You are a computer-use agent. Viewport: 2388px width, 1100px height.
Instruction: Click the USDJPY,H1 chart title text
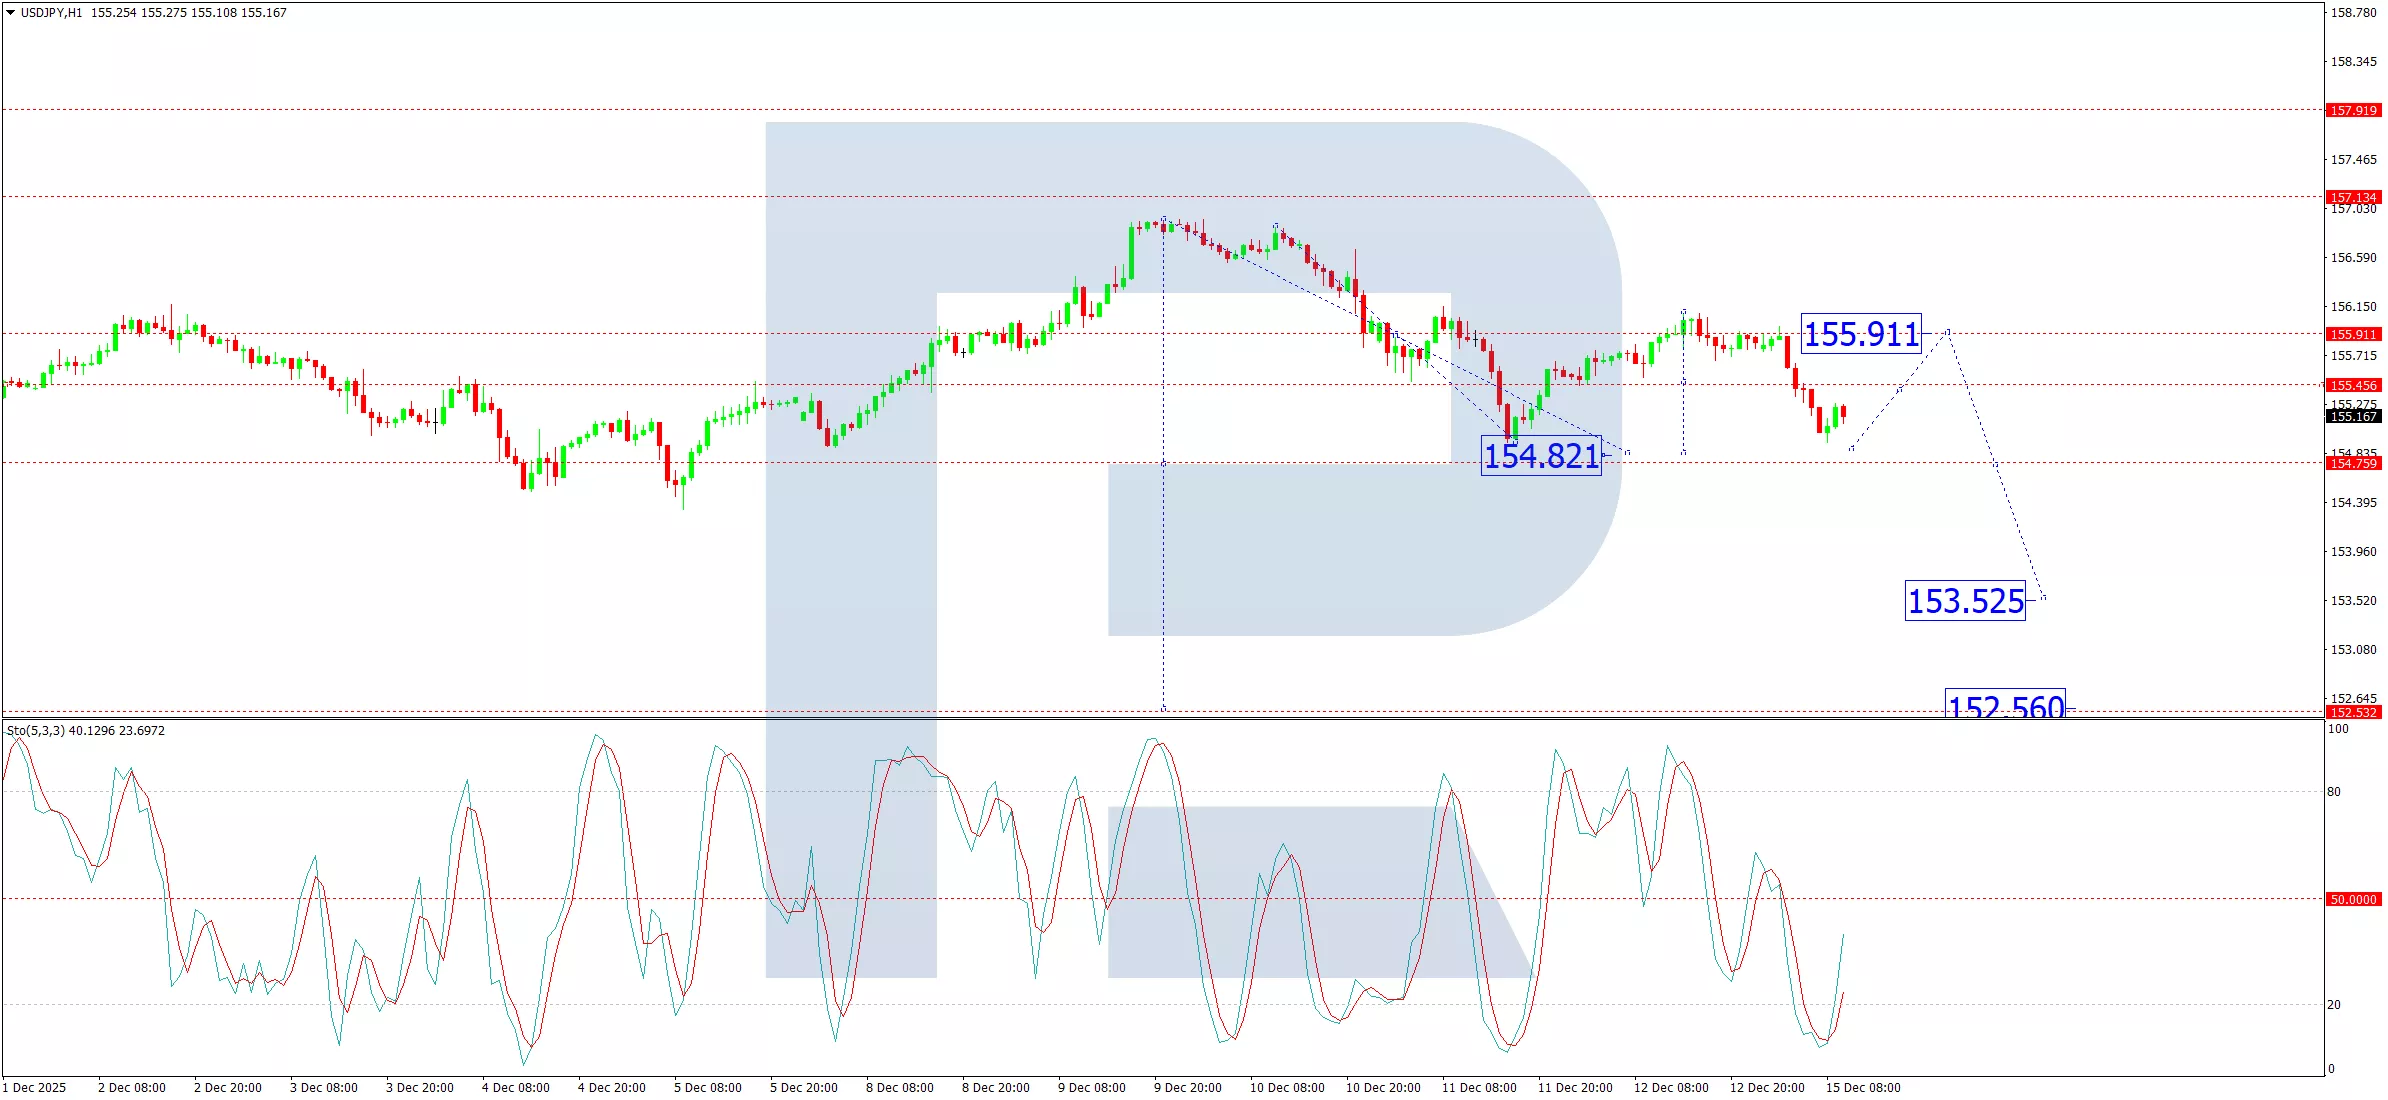tap(52, 13)
